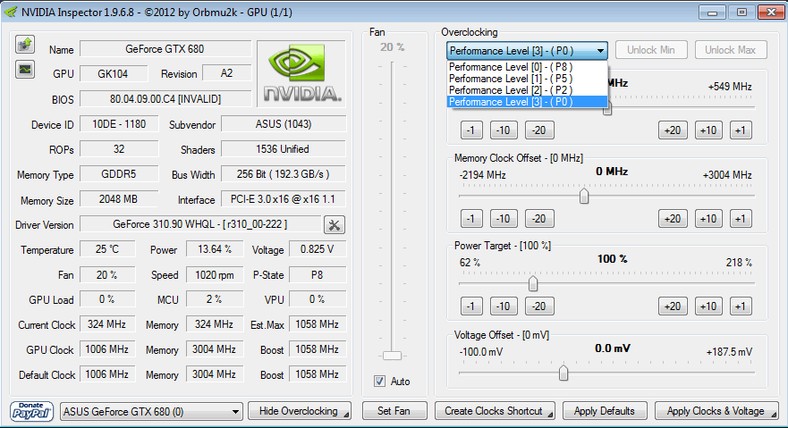Click the Set Fan button

pos(392,411)
